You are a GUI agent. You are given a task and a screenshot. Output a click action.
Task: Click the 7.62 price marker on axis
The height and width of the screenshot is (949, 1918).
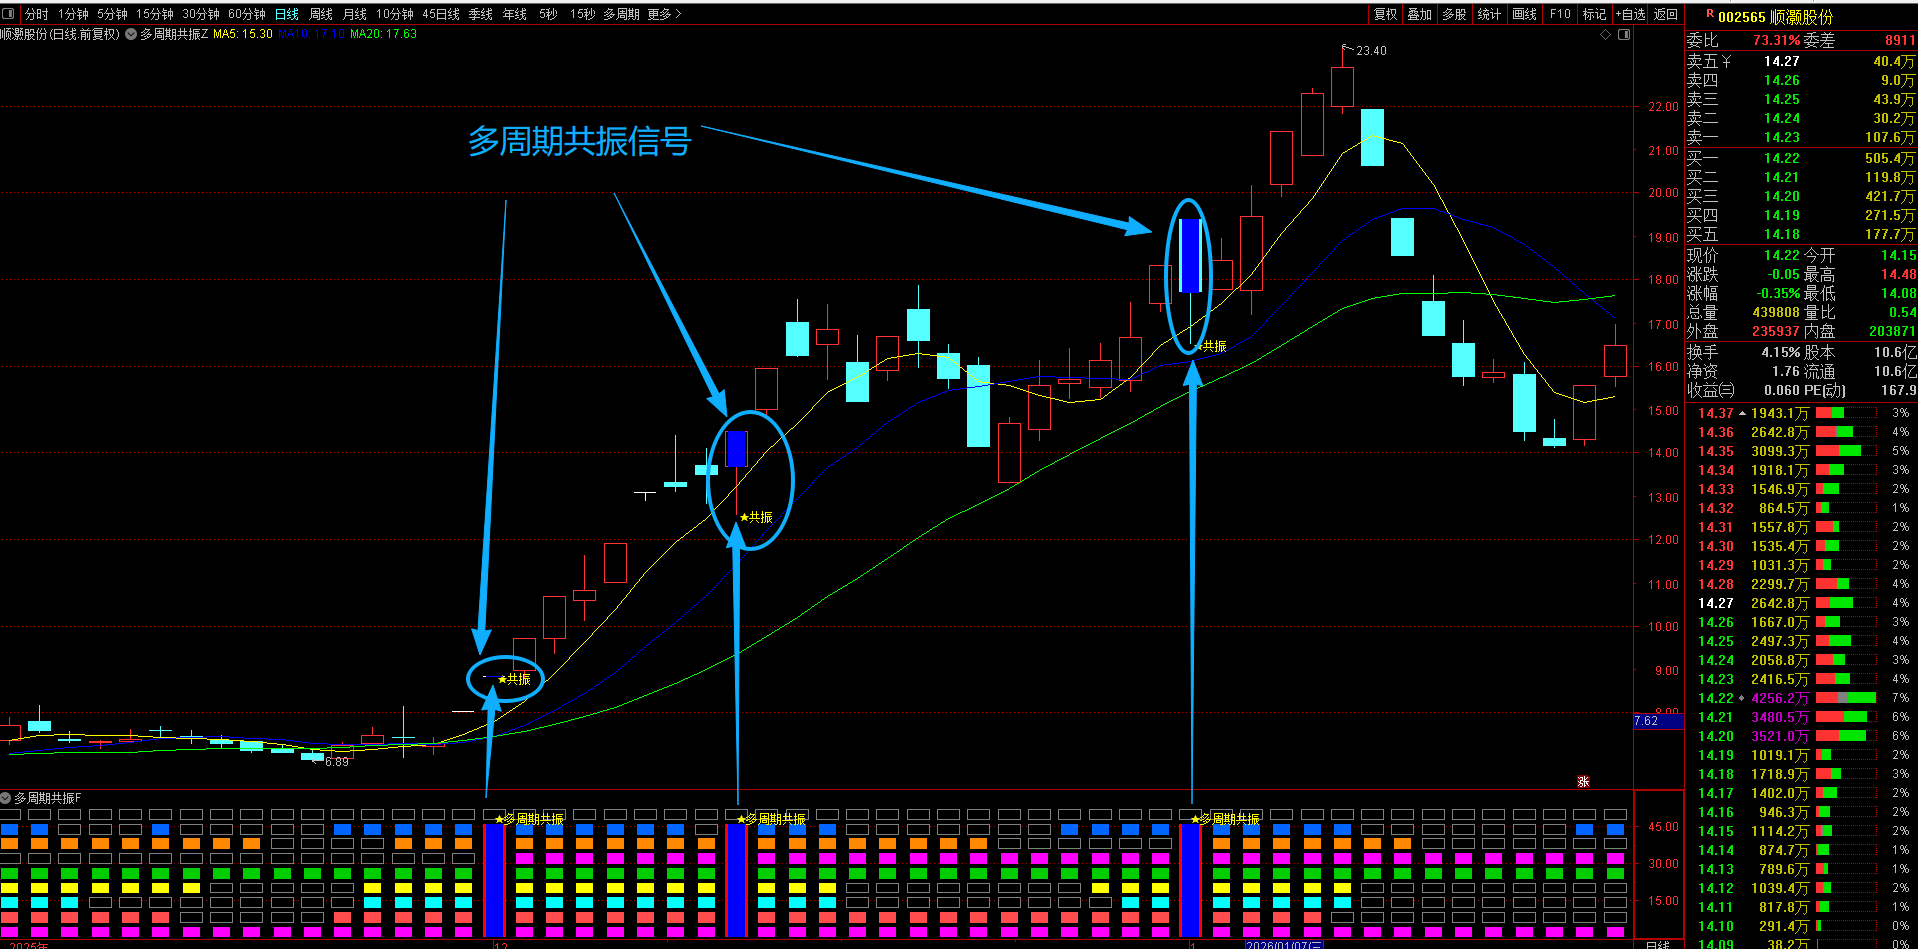point(1658,721)
